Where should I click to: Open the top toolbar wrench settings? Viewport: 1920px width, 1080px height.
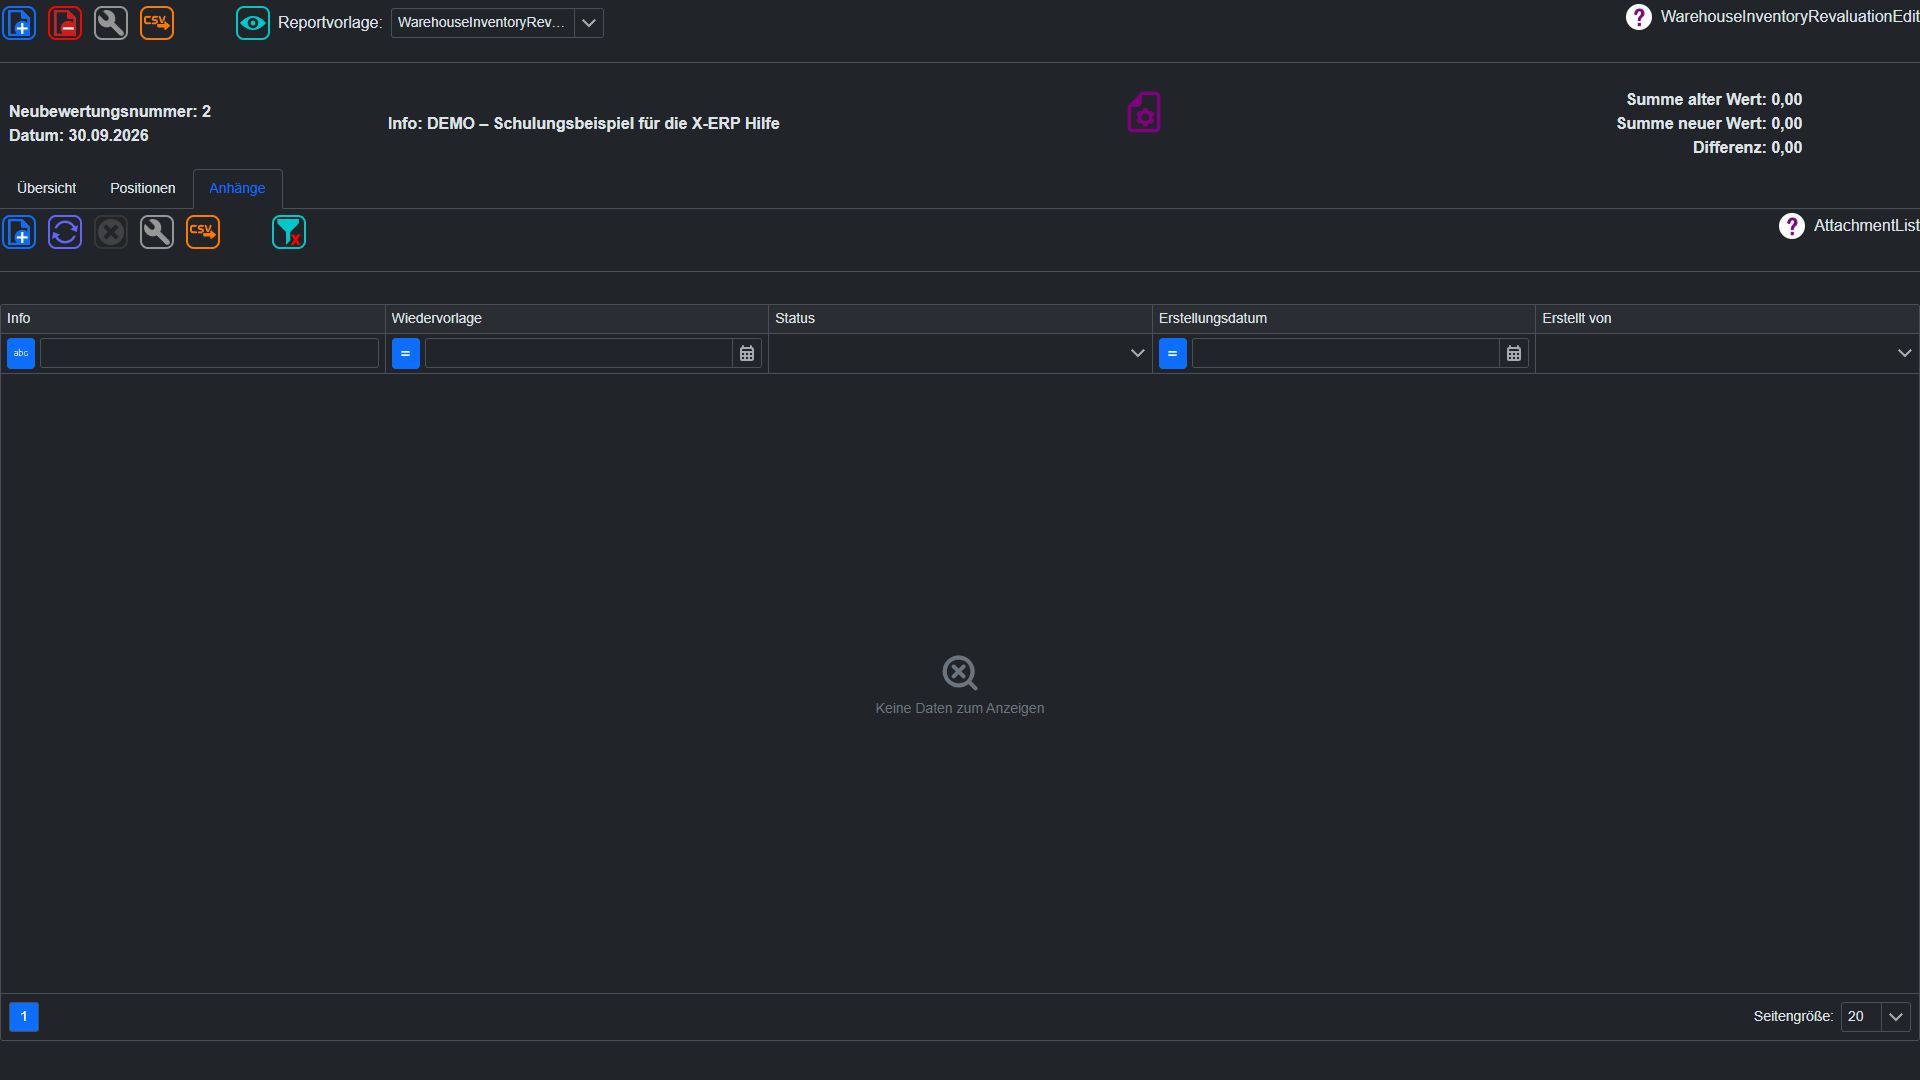111,22
